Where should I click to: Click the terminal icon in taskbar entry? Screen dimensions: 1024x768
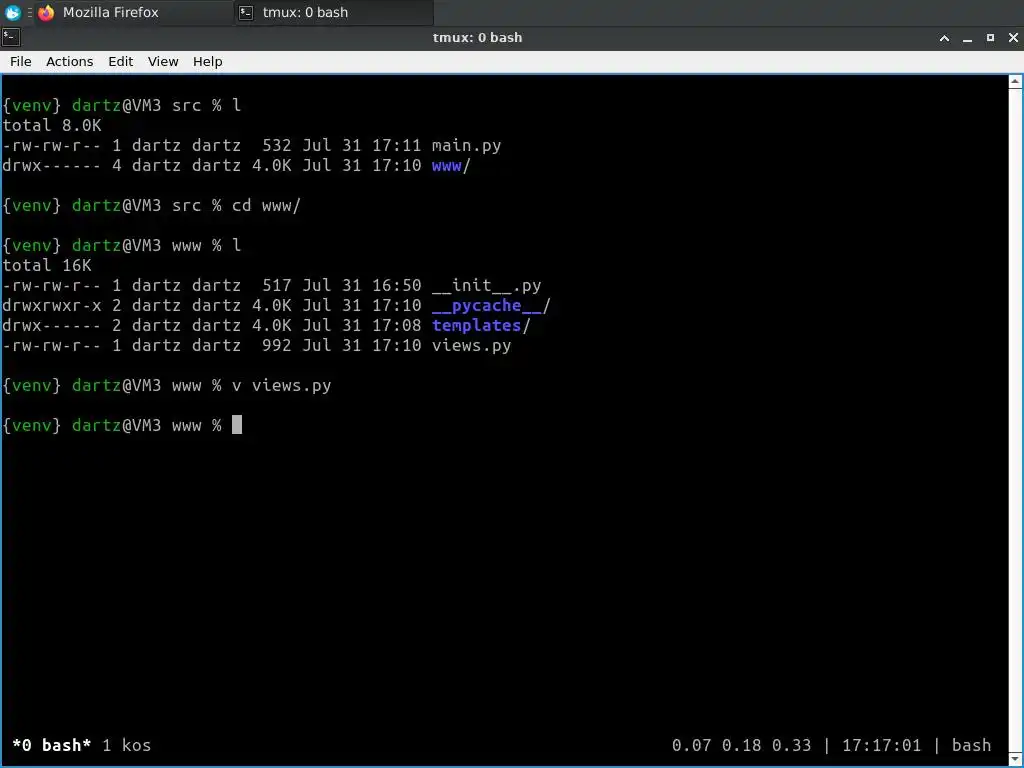pos(246,12)
